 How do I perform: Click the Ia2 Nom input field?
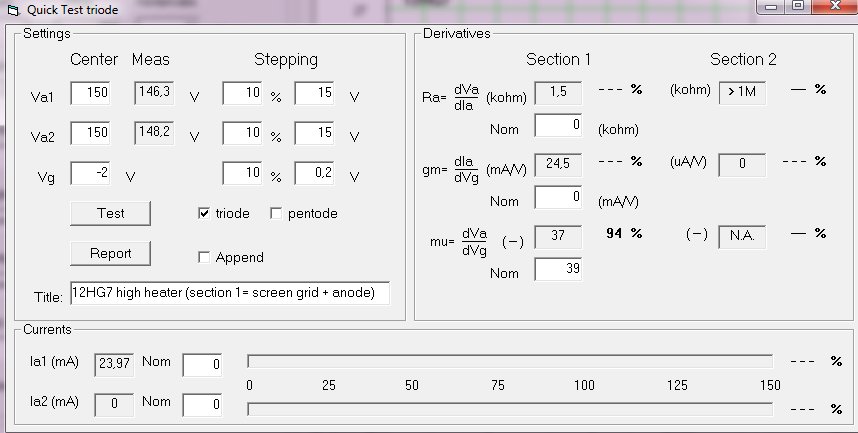(x=202, y=405)
